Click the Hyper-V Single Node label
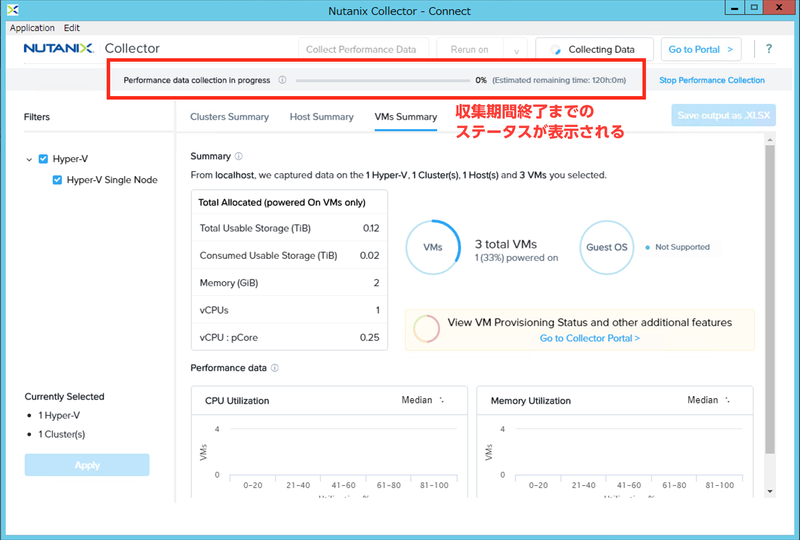This screenshot has height=540, width=800. click(x=112, y=180)
